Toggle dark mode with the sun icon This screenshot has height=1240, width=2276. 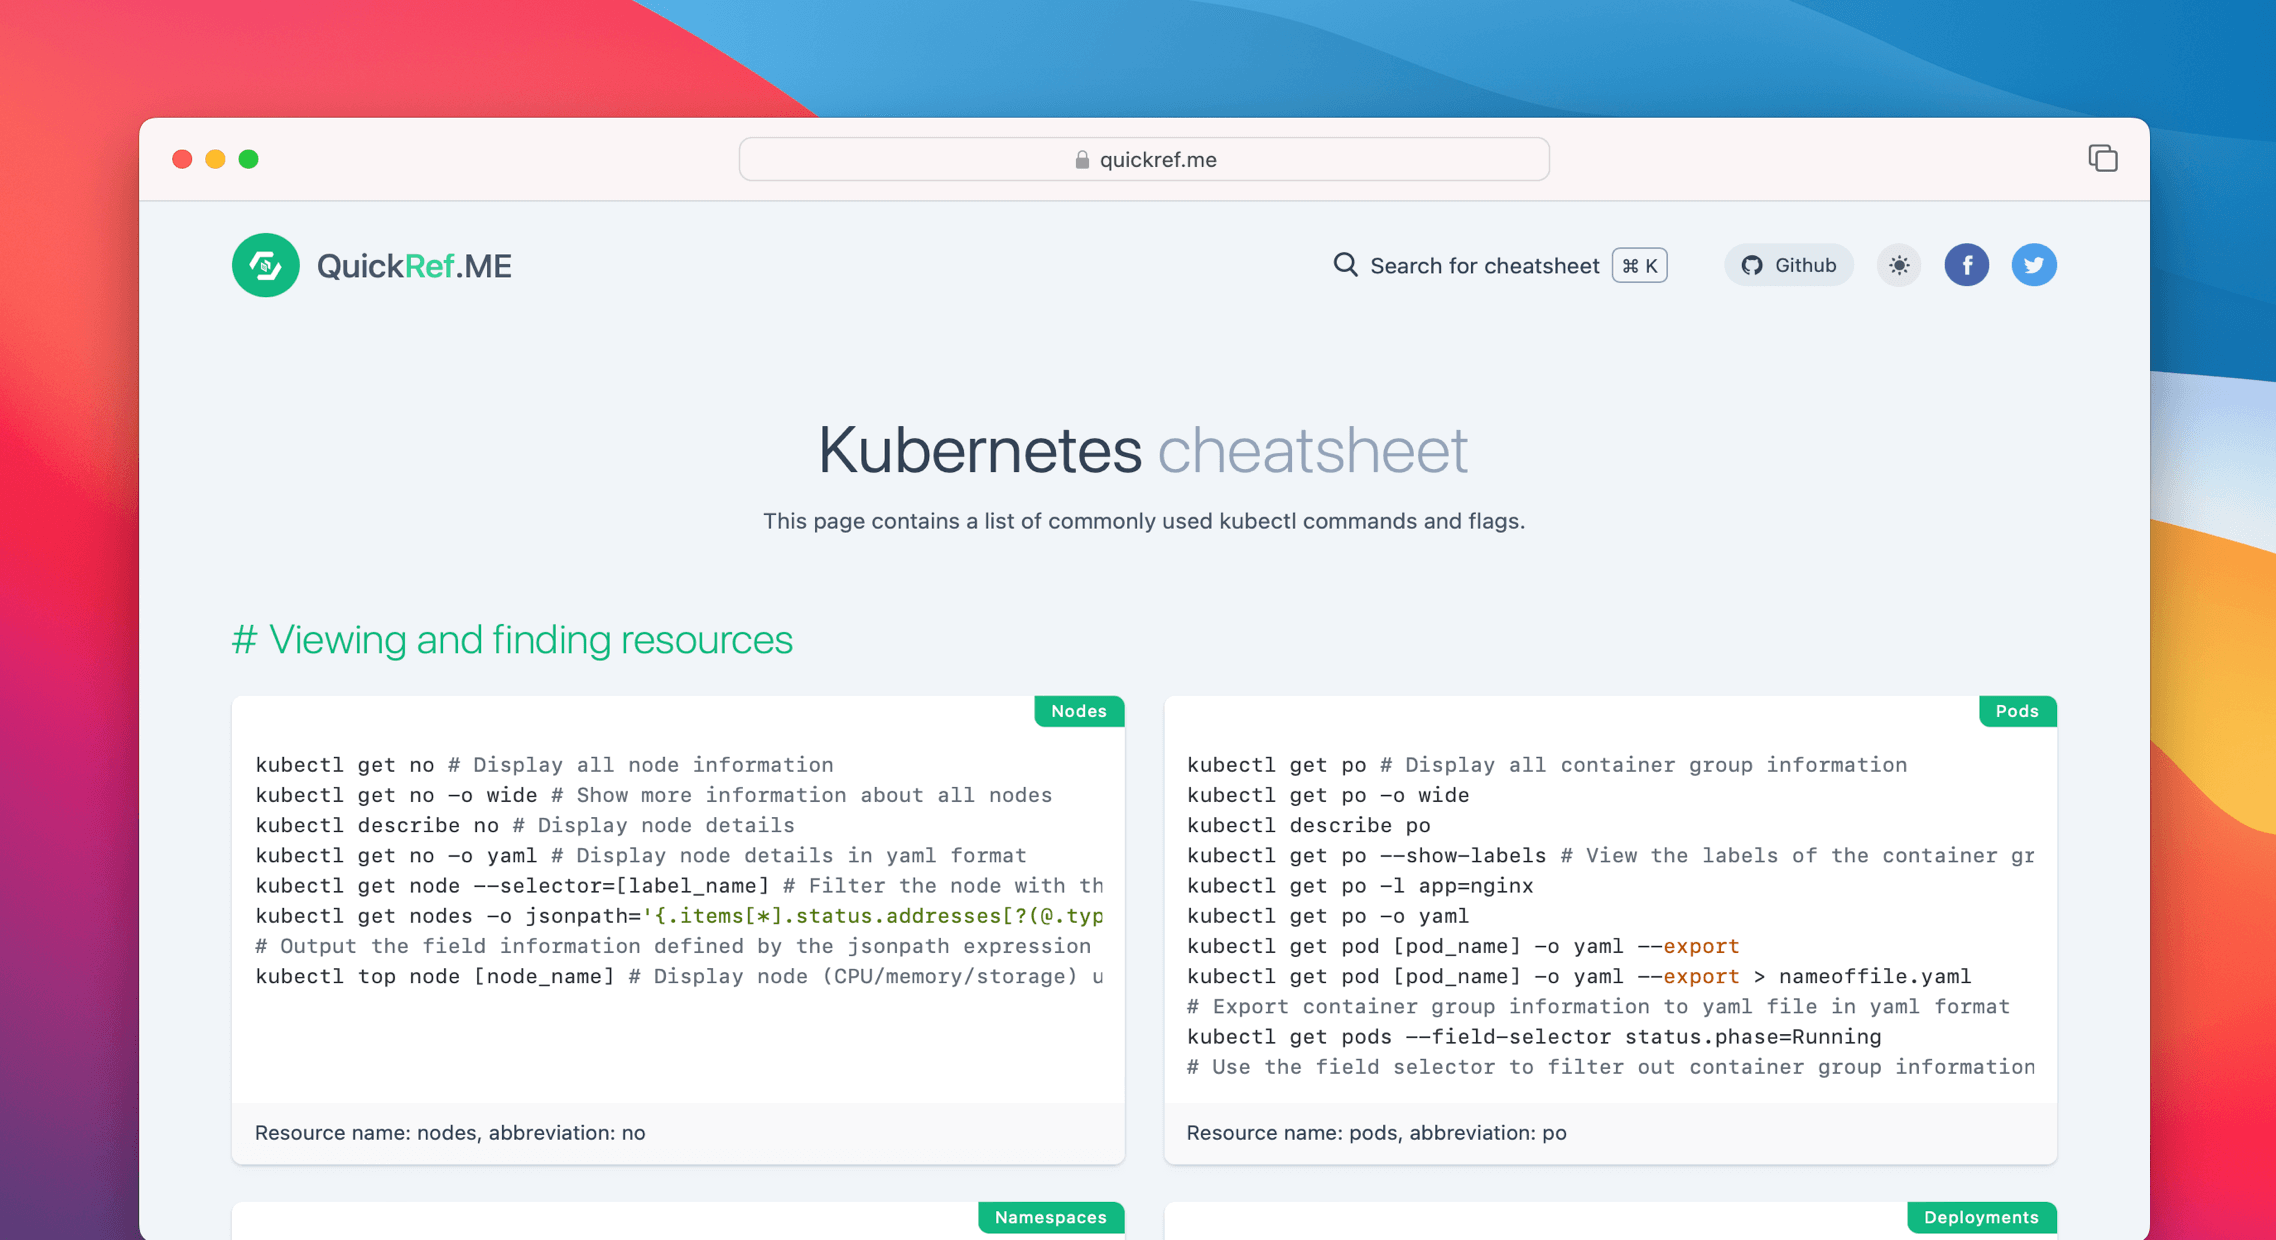coord(1898,265)
